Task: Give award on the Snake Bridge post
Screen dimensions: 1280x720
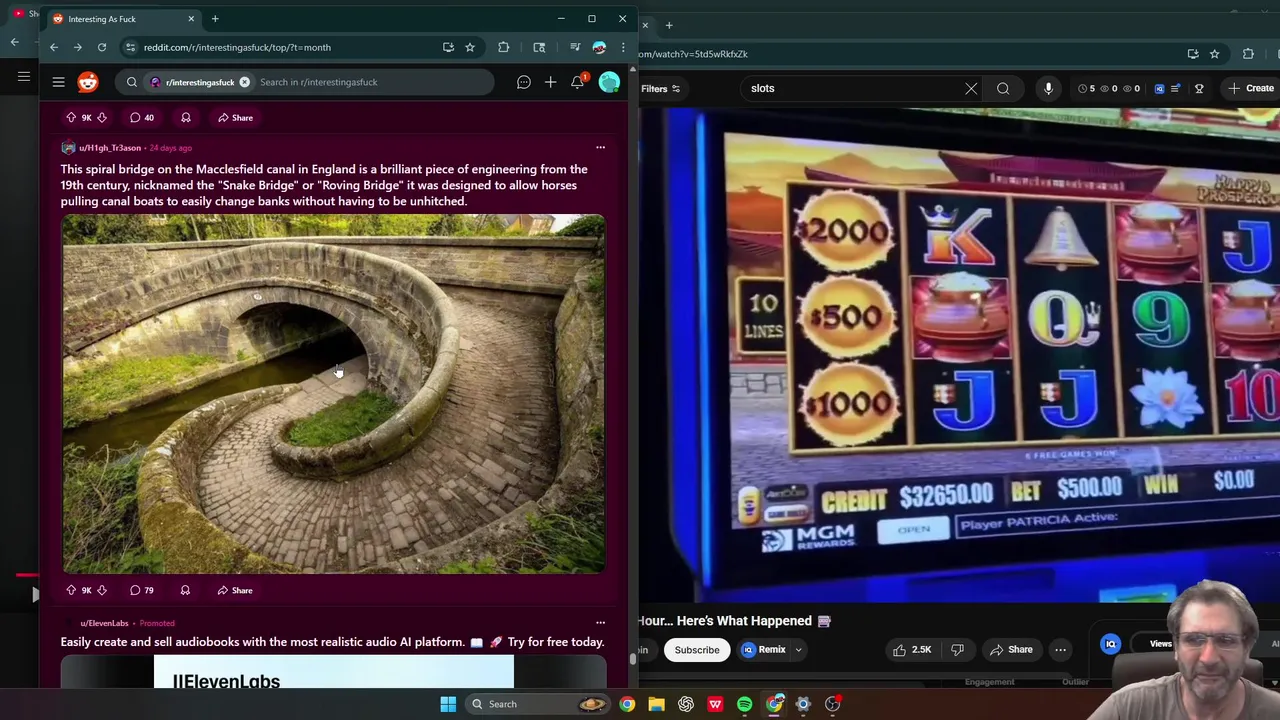Action: tap(185, 590)
